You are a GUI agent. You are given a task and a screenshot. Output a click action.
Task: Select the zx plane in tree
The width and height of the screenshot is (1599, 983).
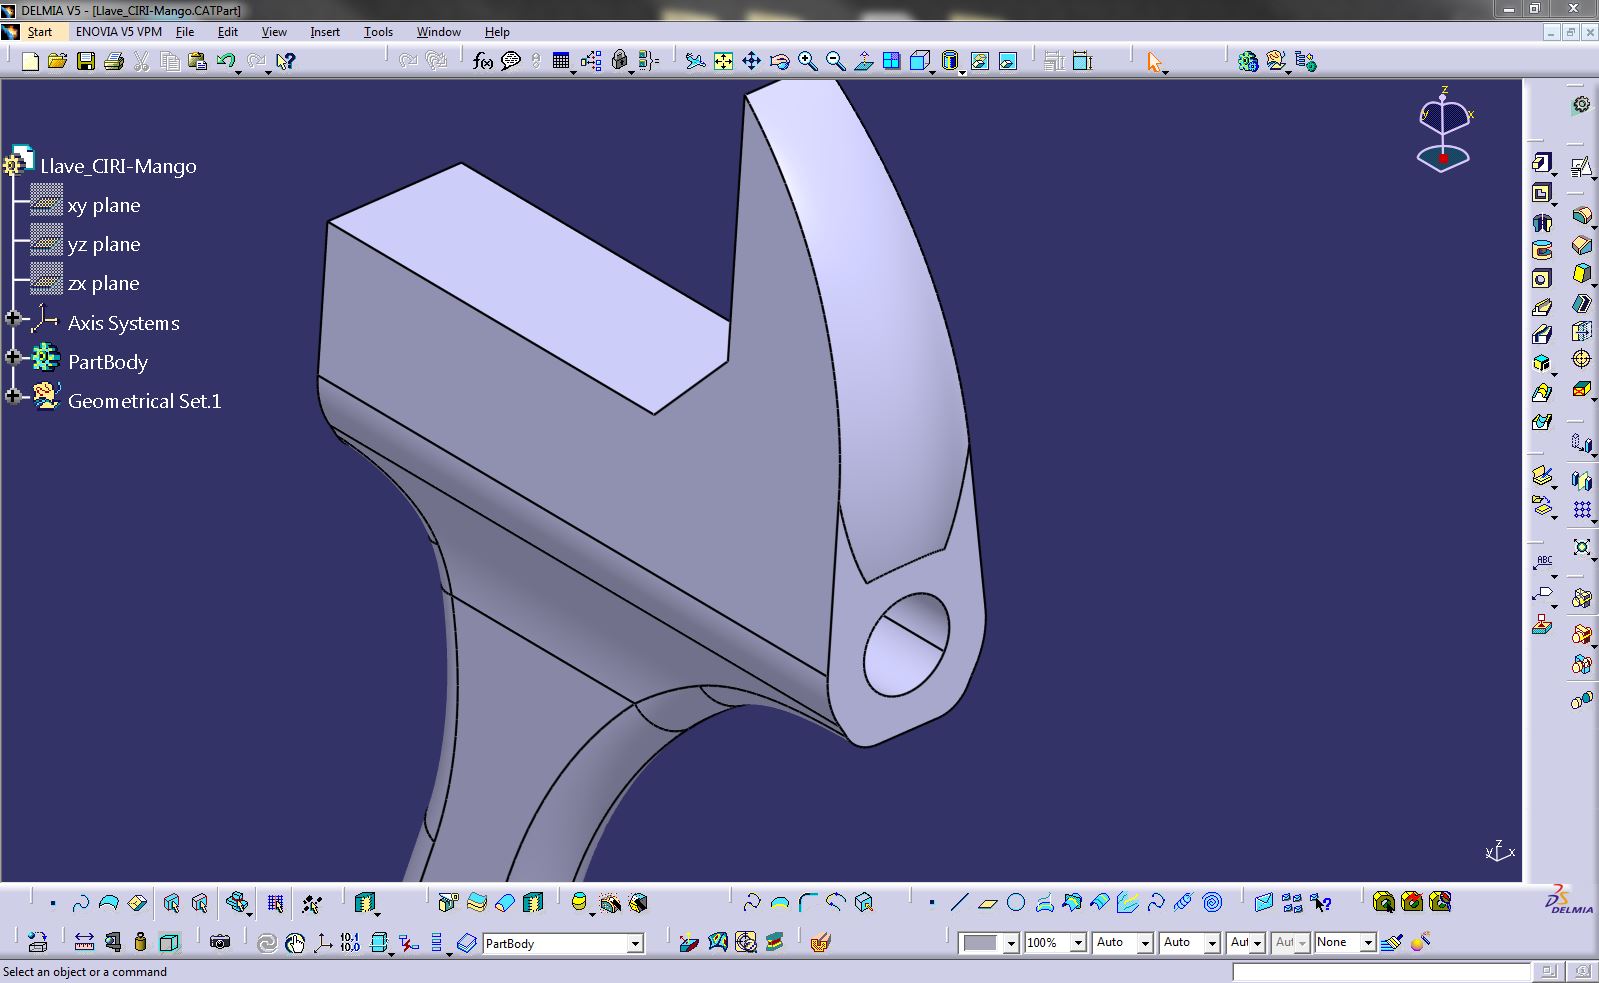click(x=103, y=283)
